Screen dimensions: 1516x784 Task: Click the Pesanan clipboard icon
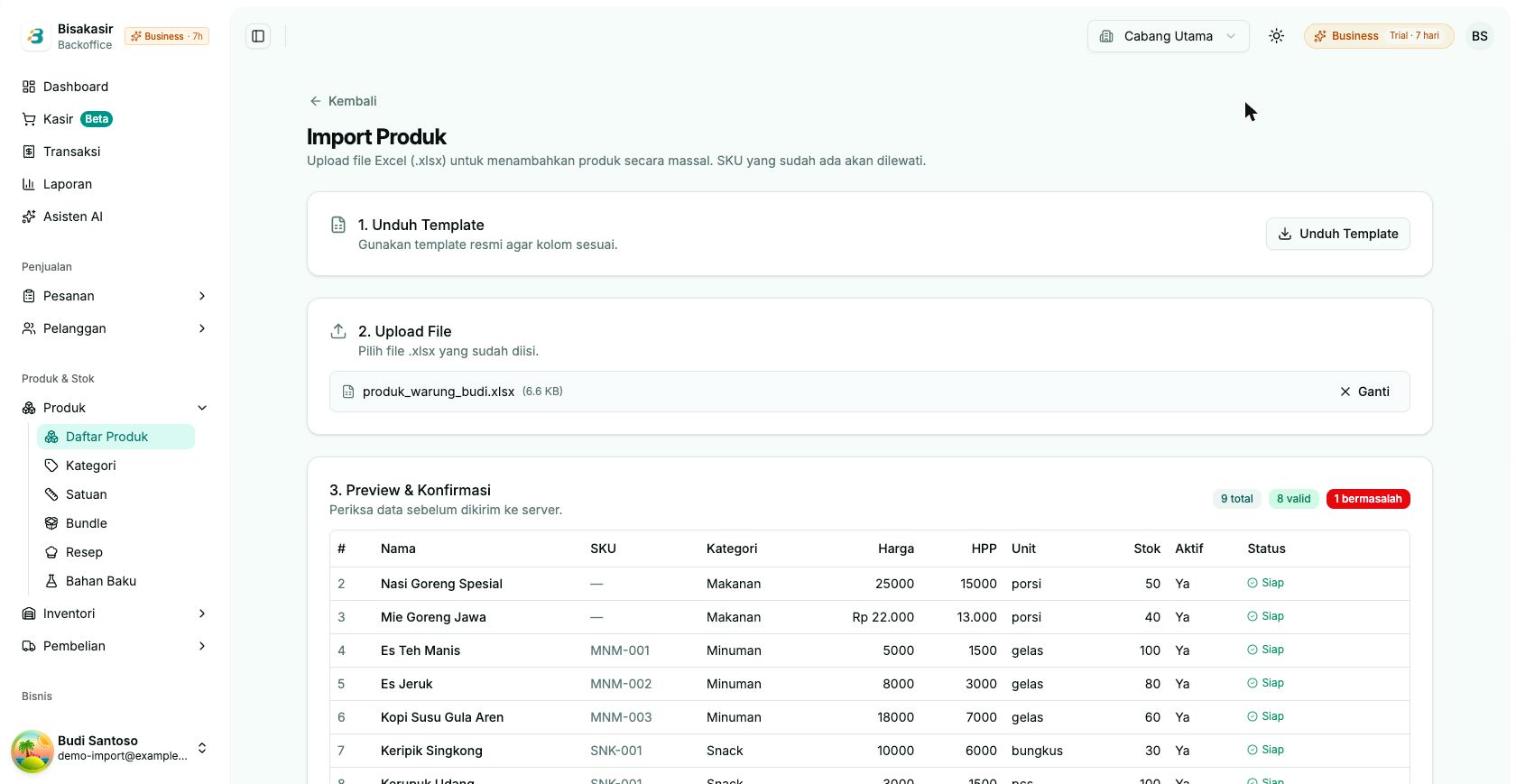29,296
